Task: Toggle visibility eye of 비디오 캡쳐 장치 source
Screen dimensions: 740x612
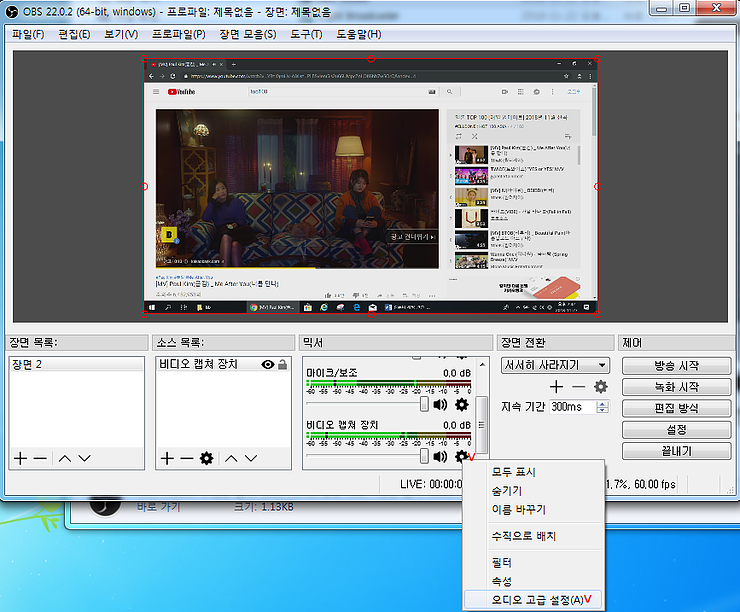Action: 268,364
